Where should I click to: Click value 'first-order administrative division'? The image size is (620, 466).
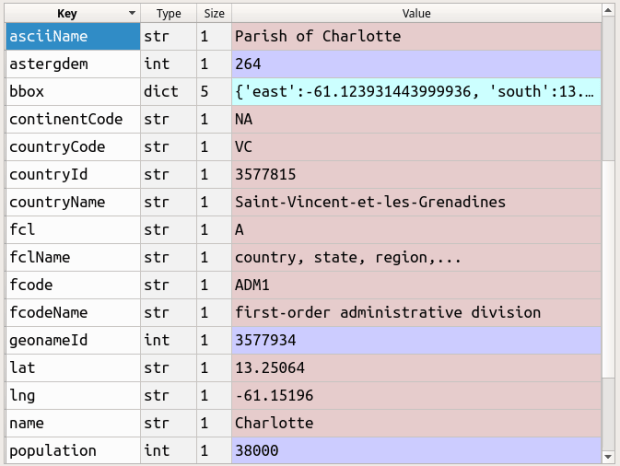point(416,313)
